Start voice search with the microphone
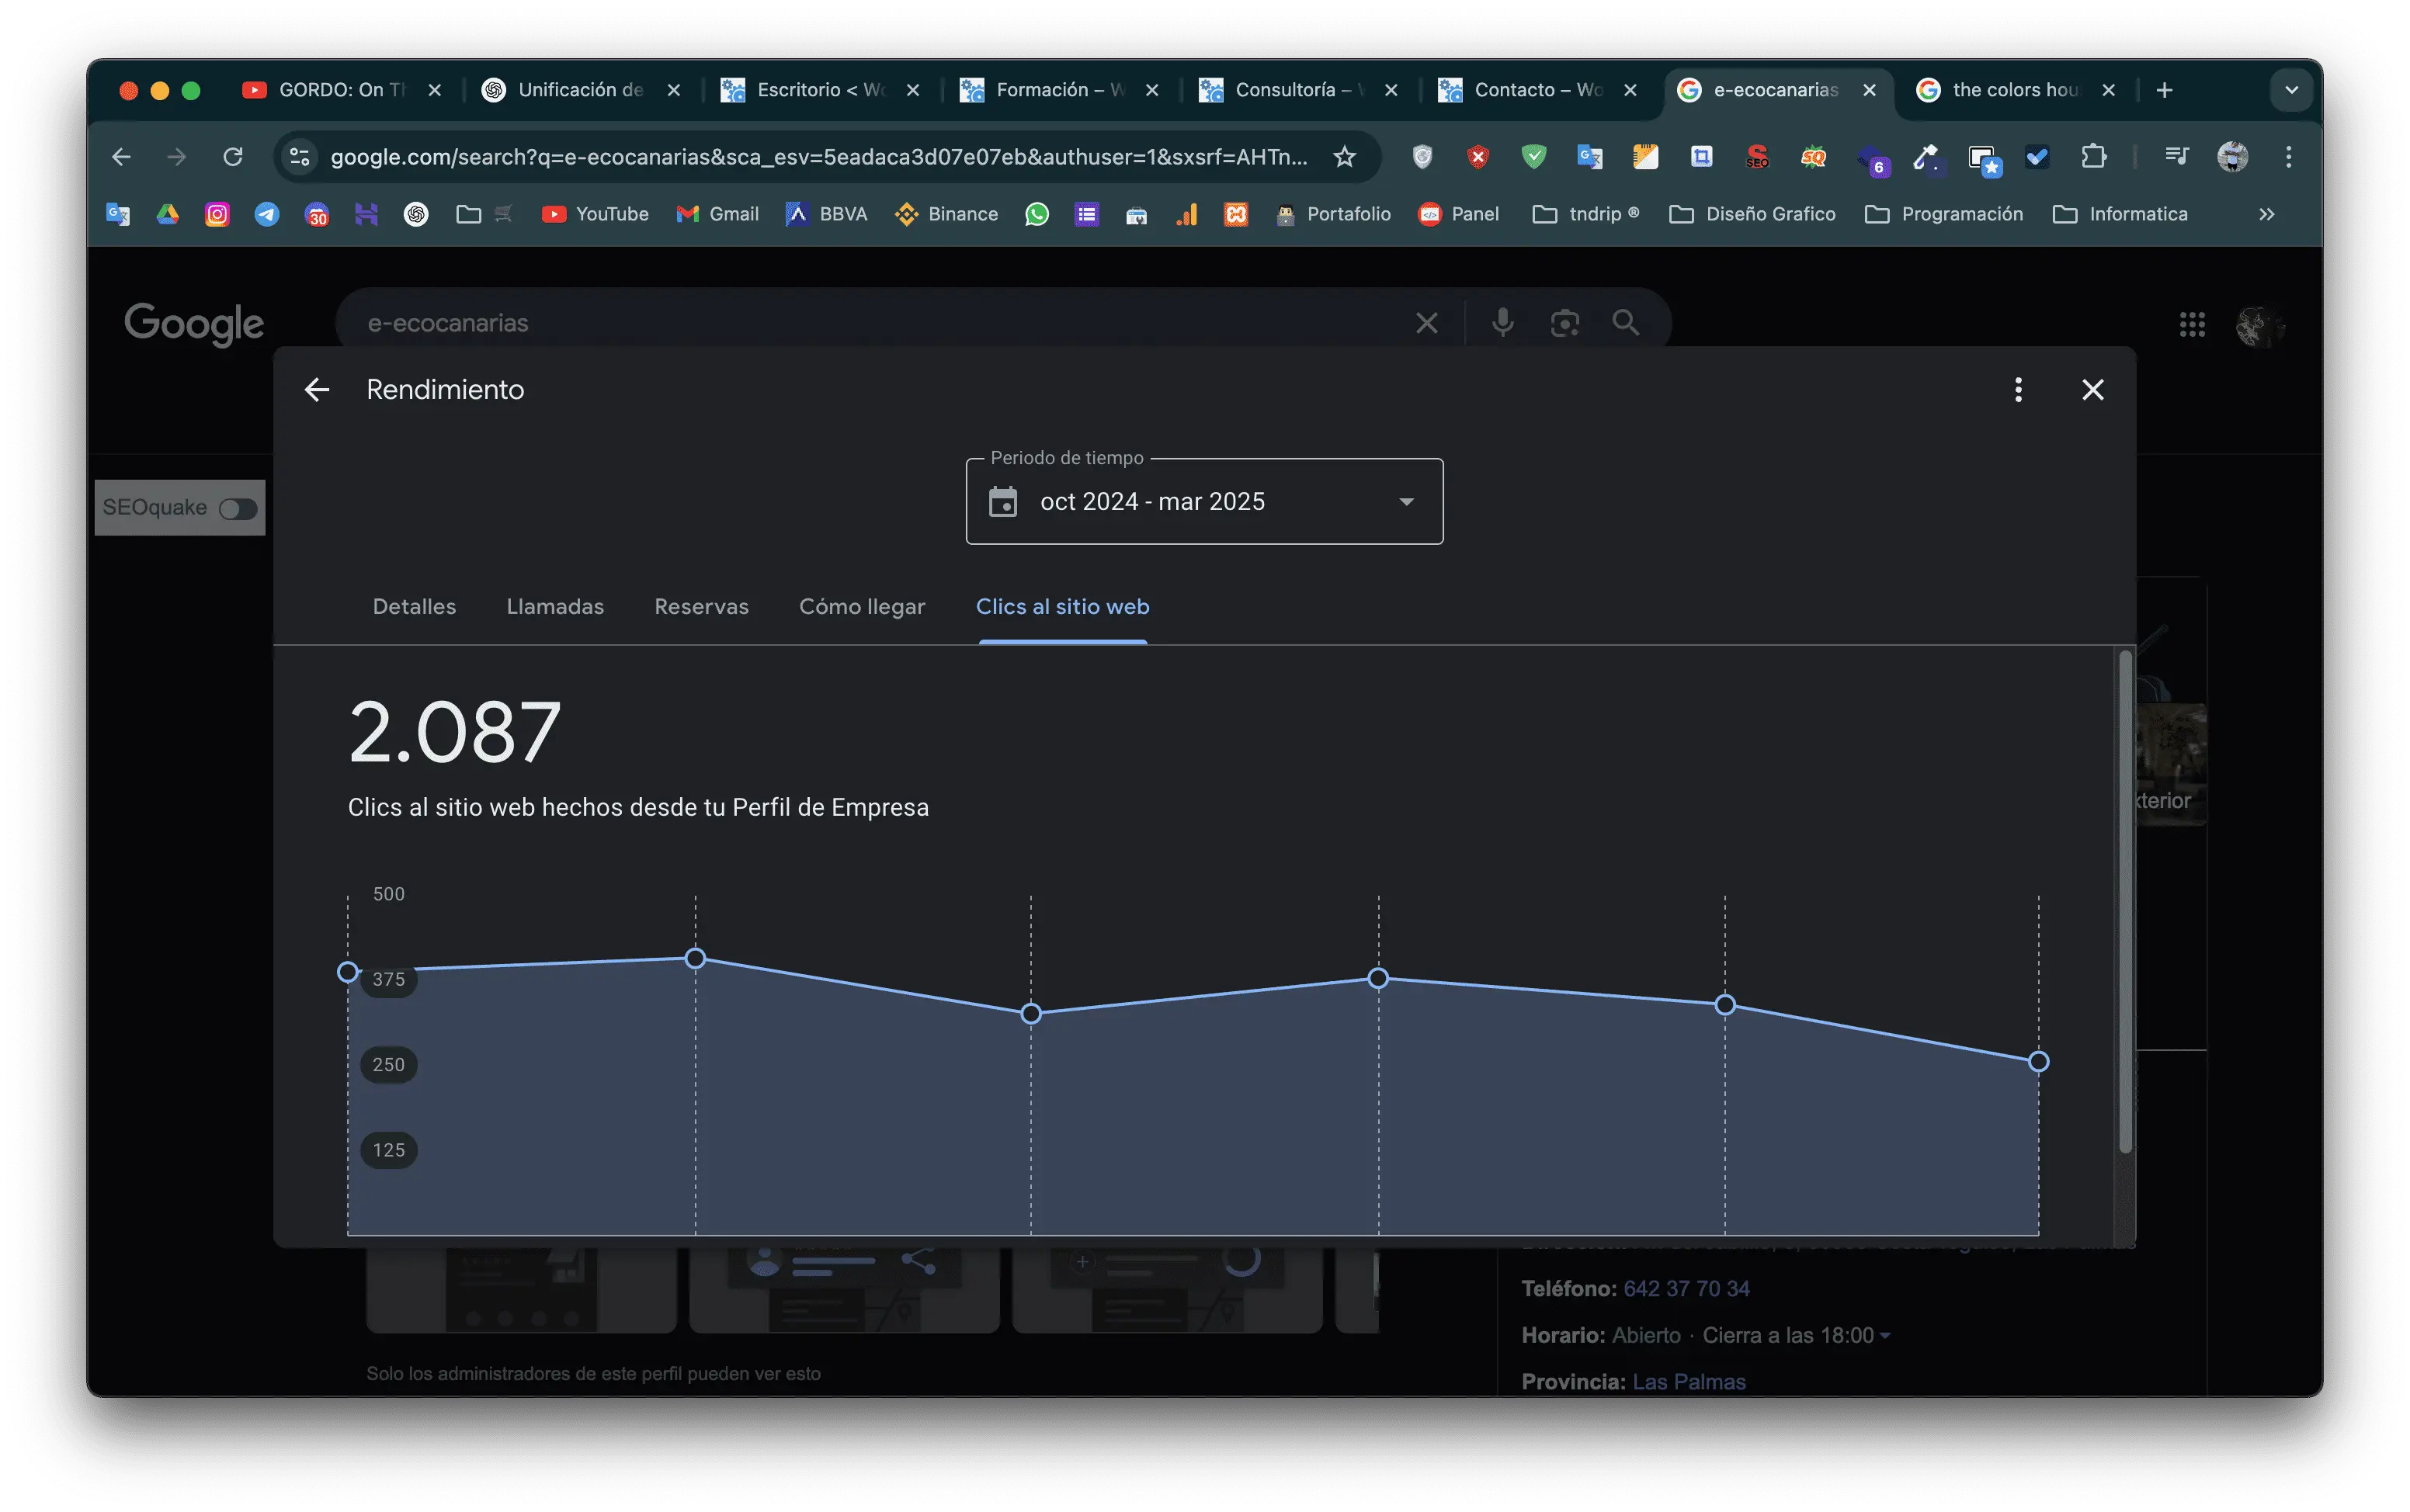Screen dimensions: 2410x1512 (x=1502, y=323)
